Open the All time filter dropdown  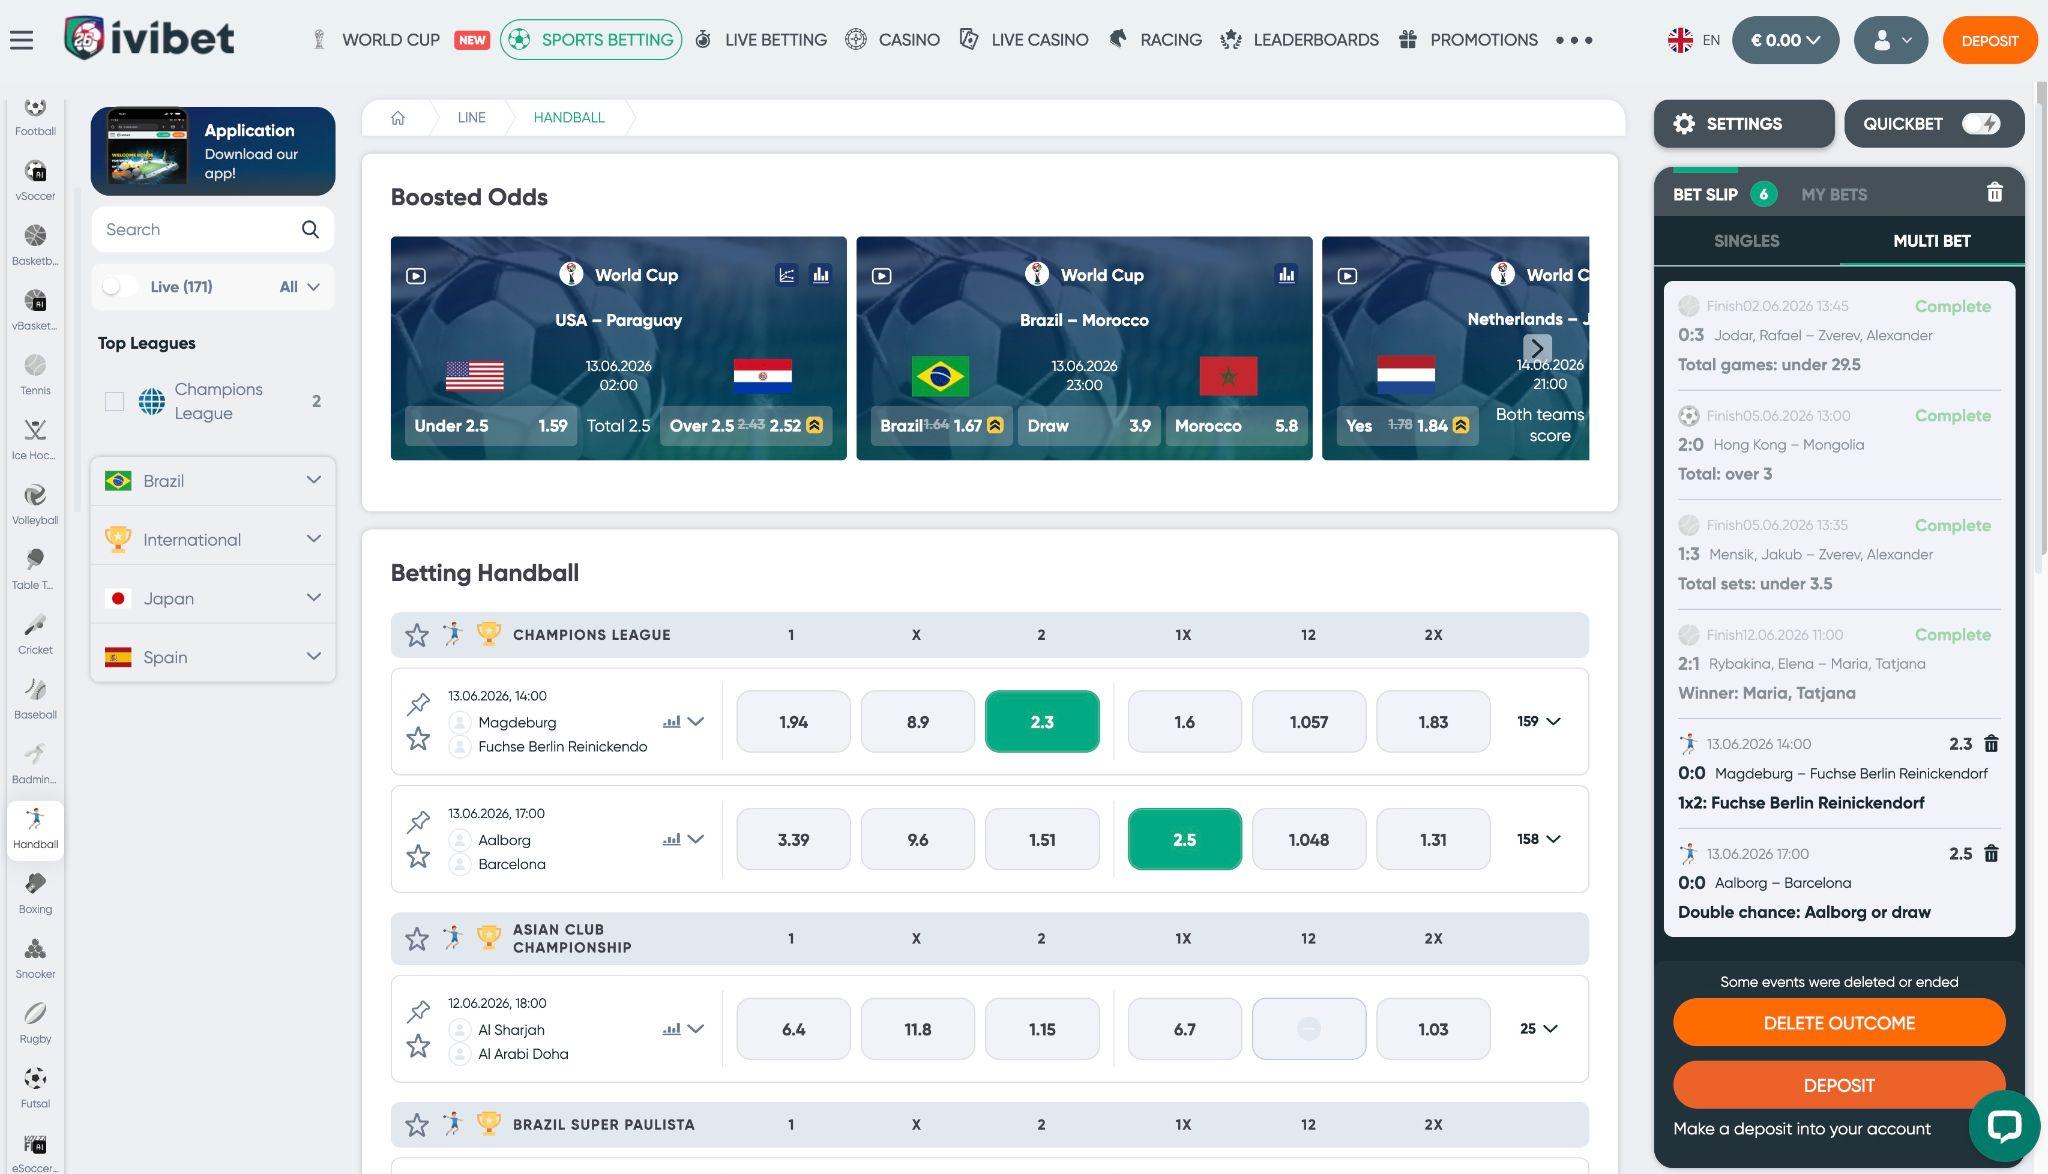coord(299,287)
